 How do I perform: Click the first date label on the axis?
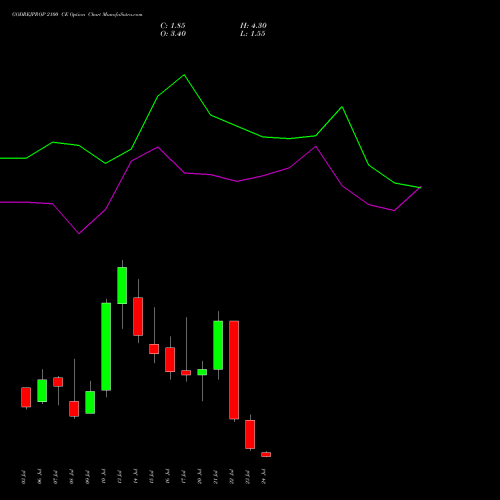click(x=23, y=477)
